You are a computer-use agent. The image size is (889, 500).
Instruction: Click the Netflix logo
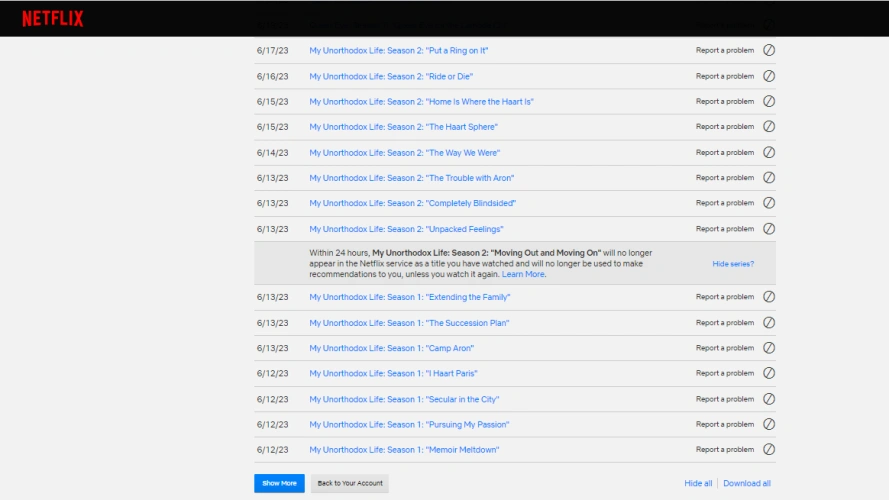click(x=52, y=18)
